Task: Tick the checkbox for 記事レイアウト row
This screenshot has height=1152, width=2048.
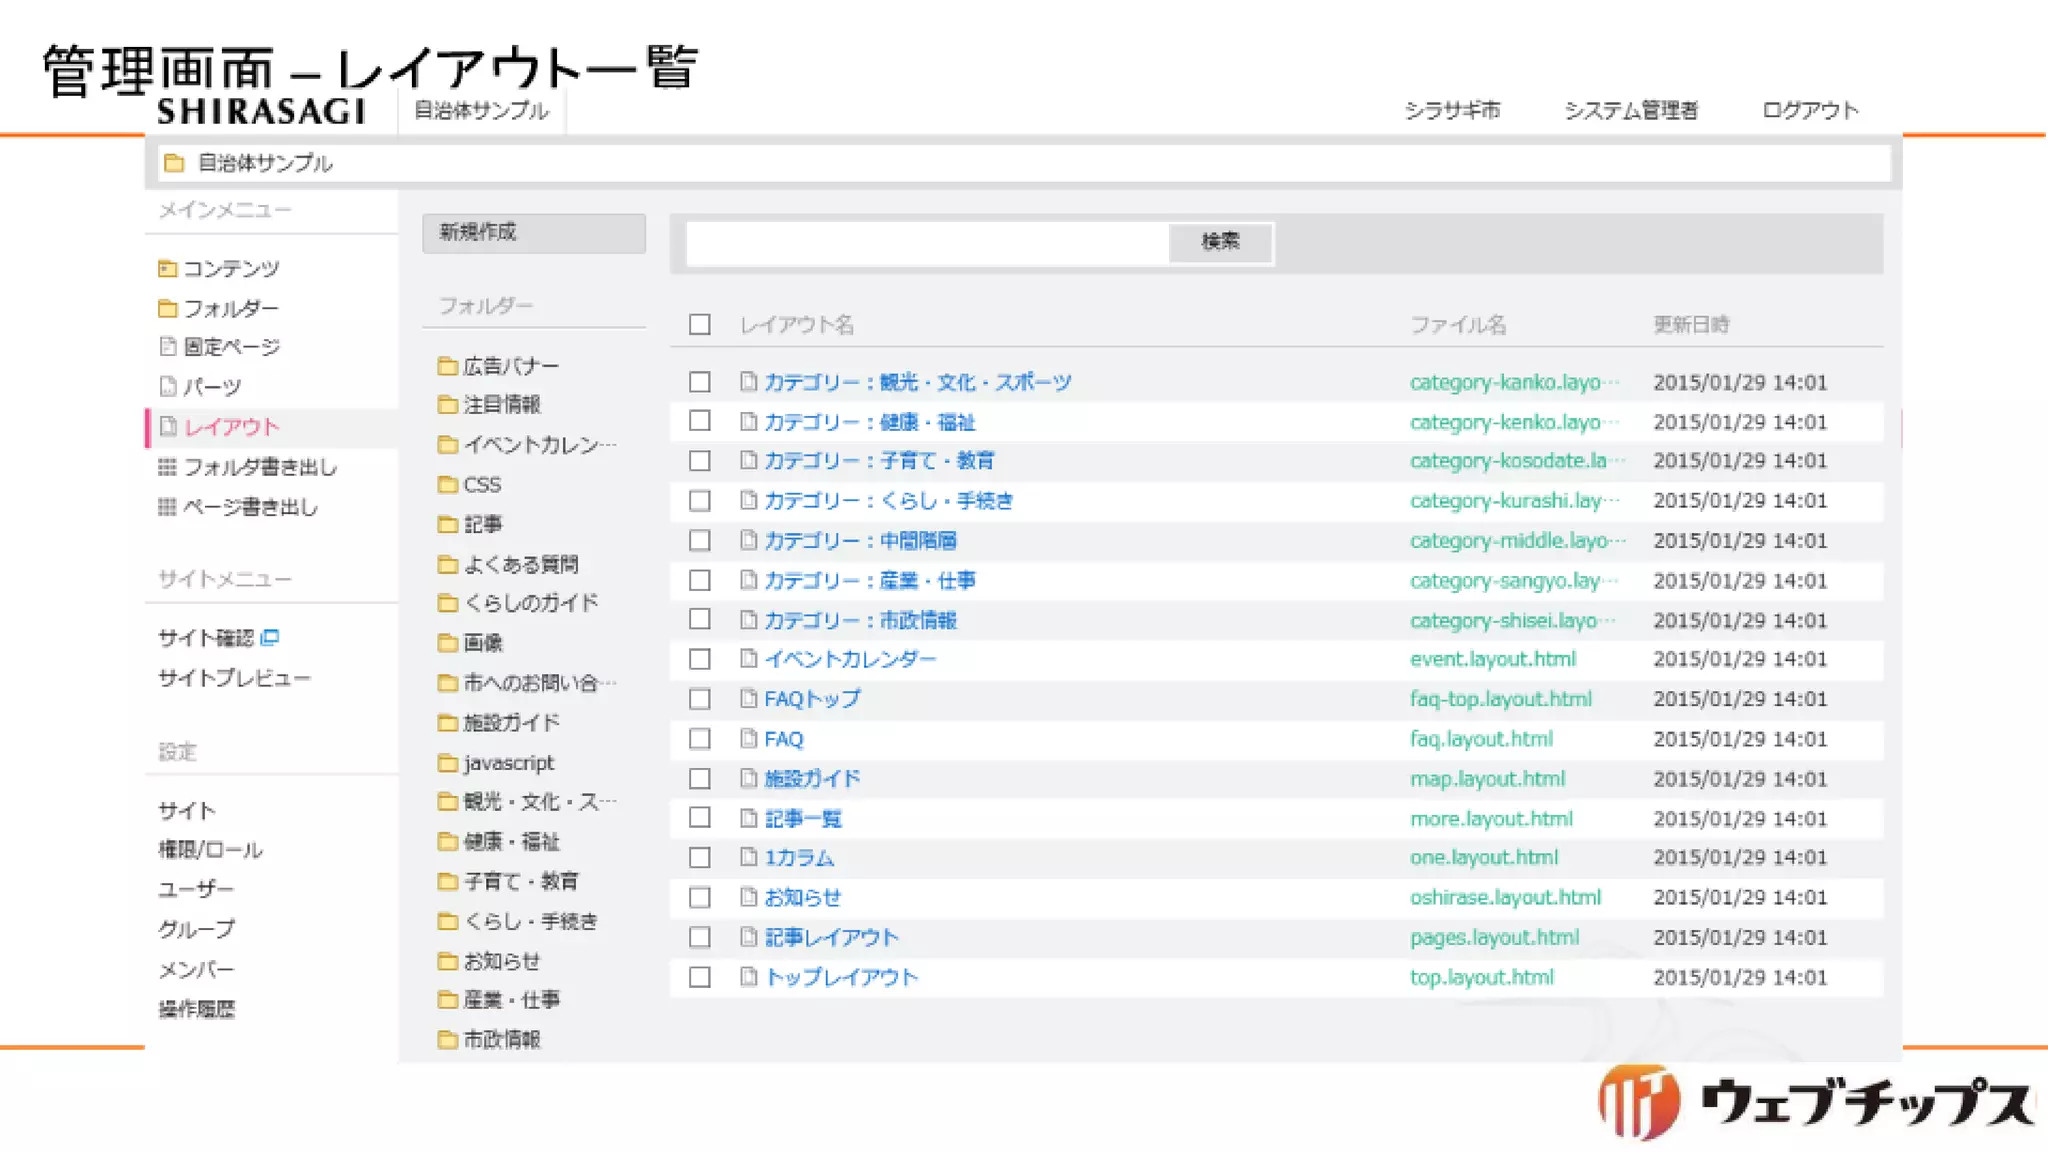Action: coord(700,937)
